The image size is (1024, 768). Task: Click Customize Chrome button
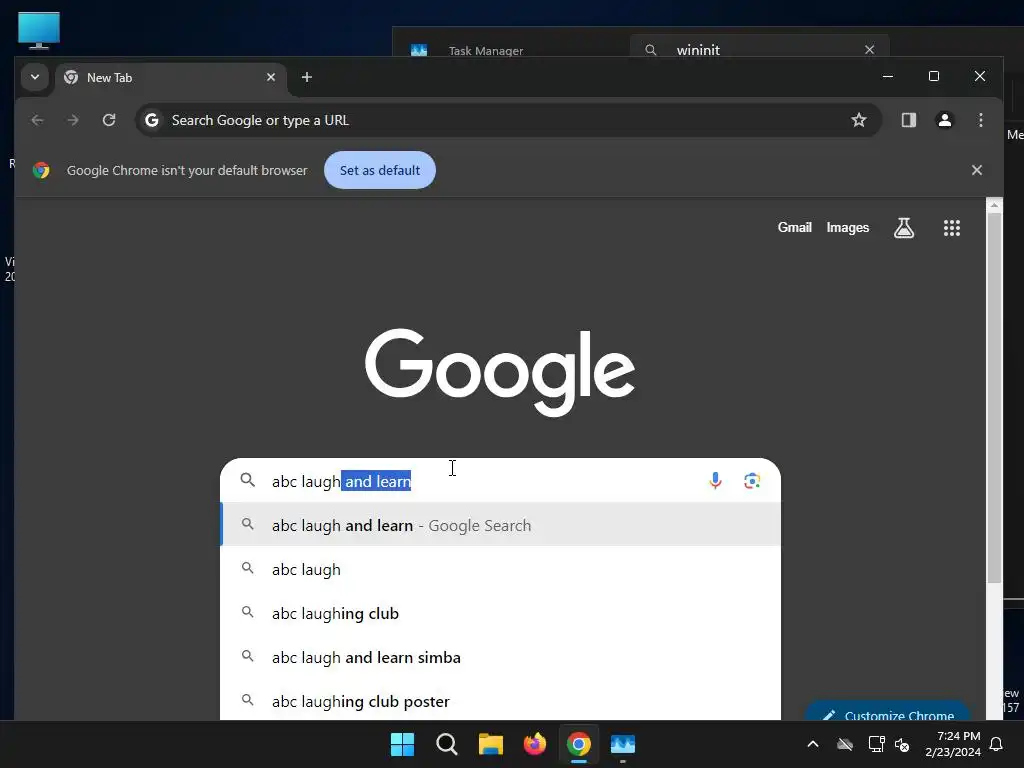(888, 713)
